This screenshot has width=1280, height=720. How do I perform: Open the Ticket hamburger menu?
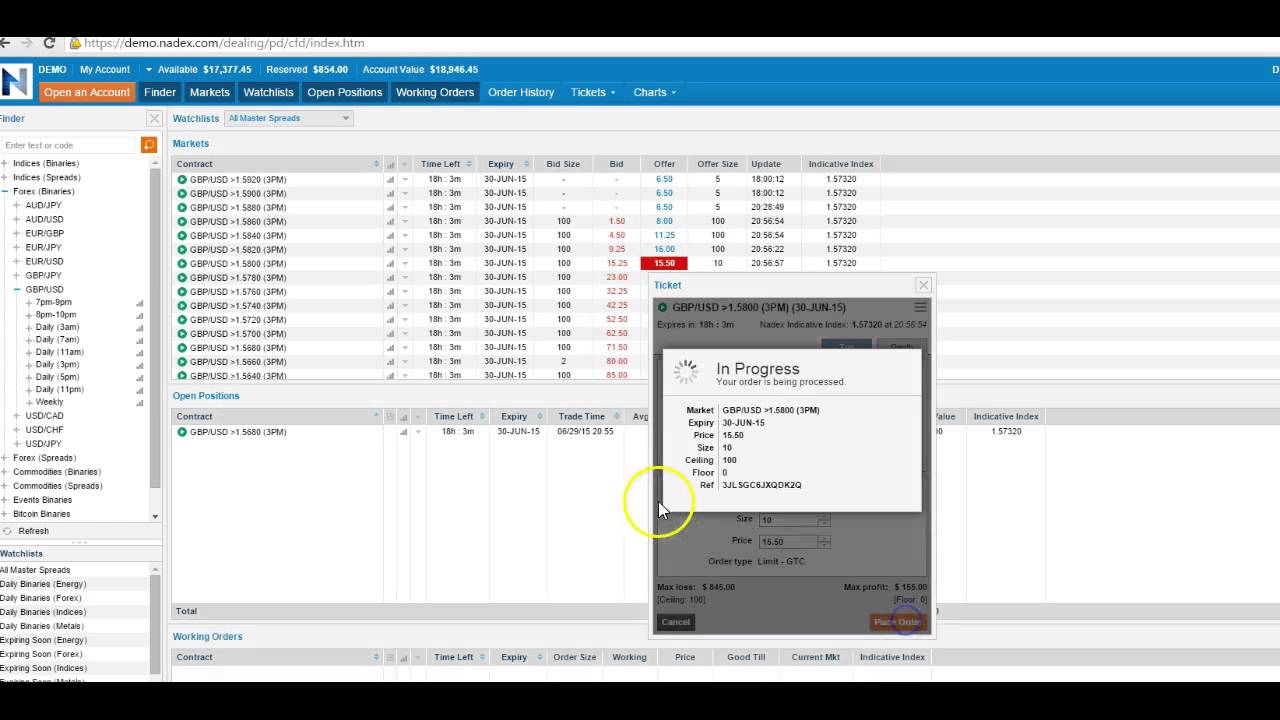920,307
